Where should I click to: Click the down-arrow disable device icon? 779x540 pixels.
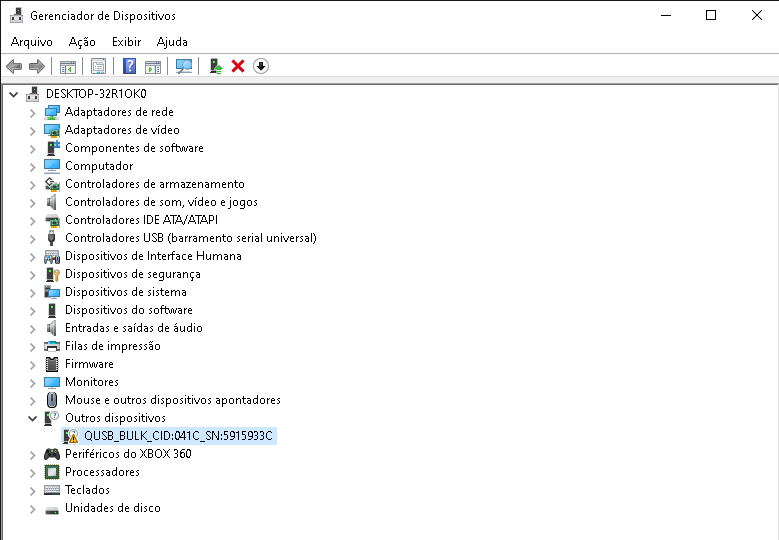261,66
